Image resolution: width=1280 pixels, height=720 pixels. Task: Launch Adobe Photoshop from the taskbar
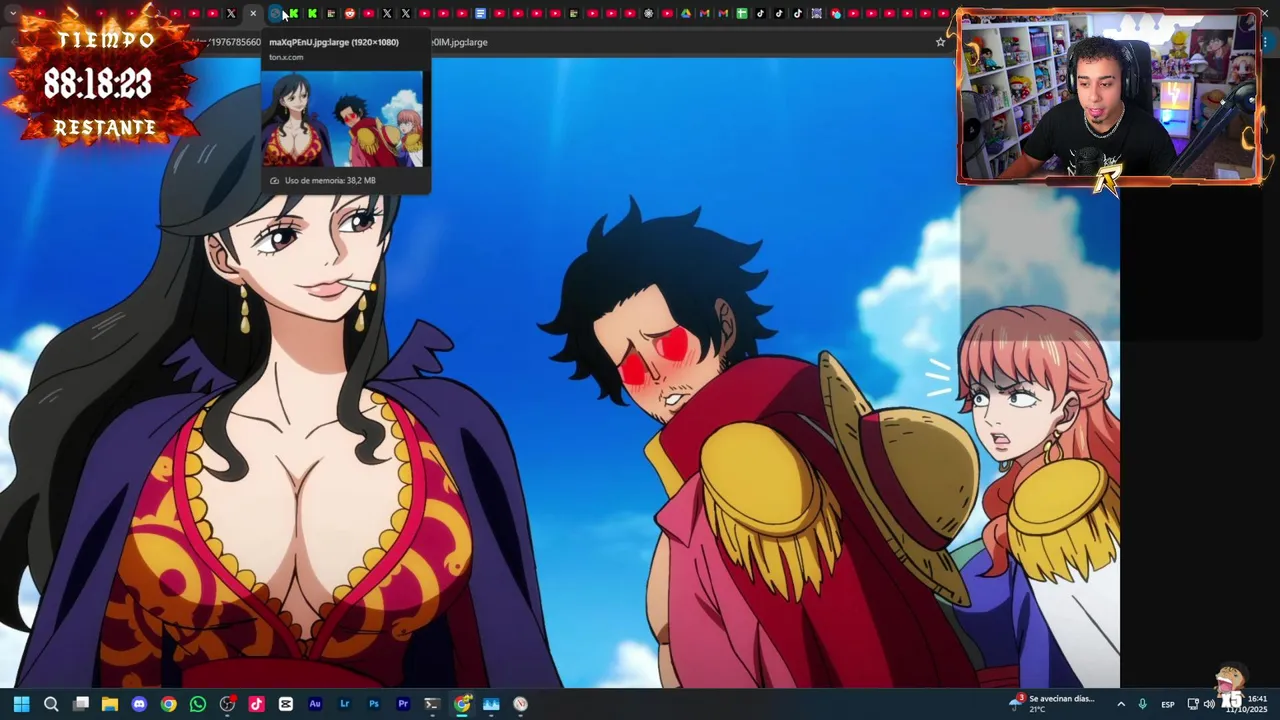click(374, 704)
